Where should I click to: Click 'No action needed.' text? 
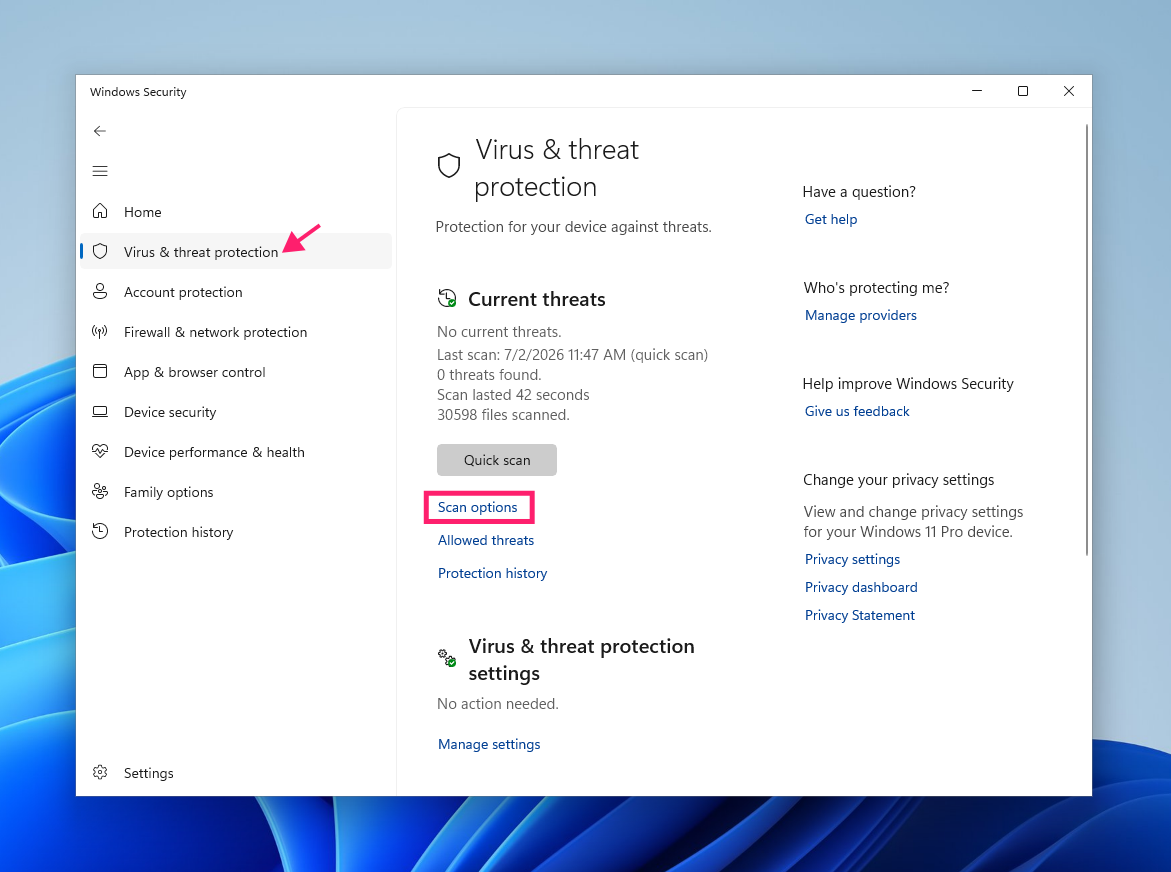(497, 703)
